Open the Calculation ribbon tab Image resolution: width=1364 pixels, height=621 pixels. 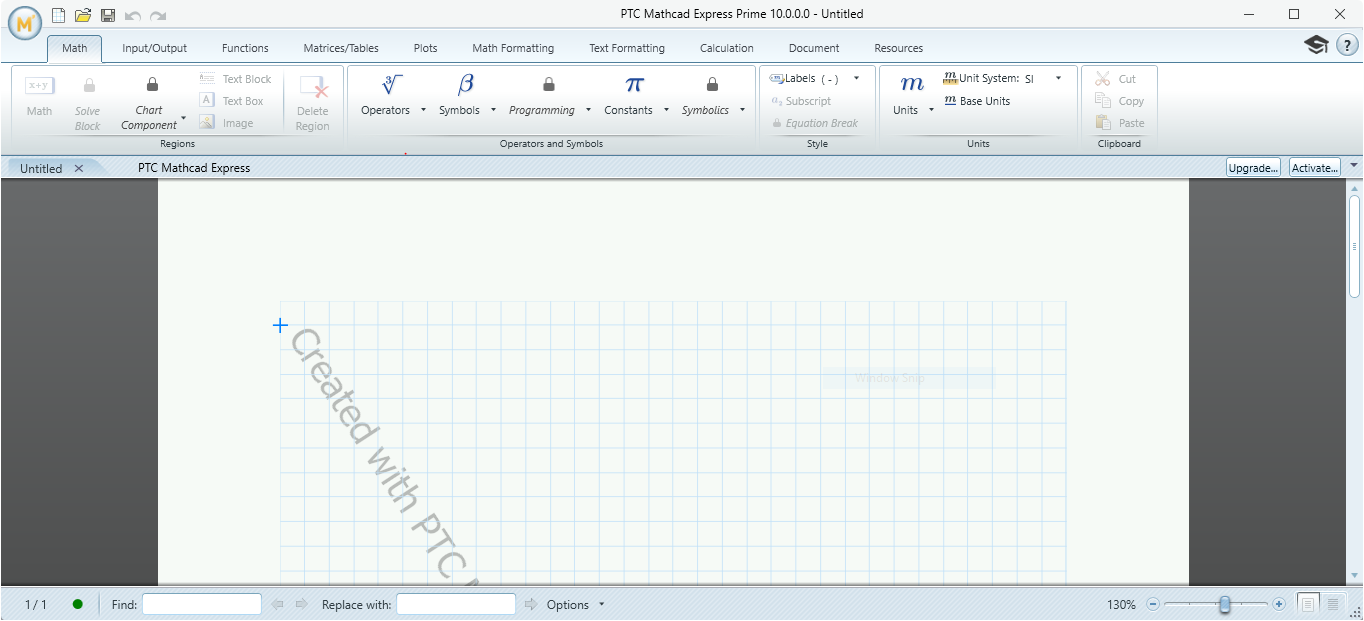[x=726, y=47]
